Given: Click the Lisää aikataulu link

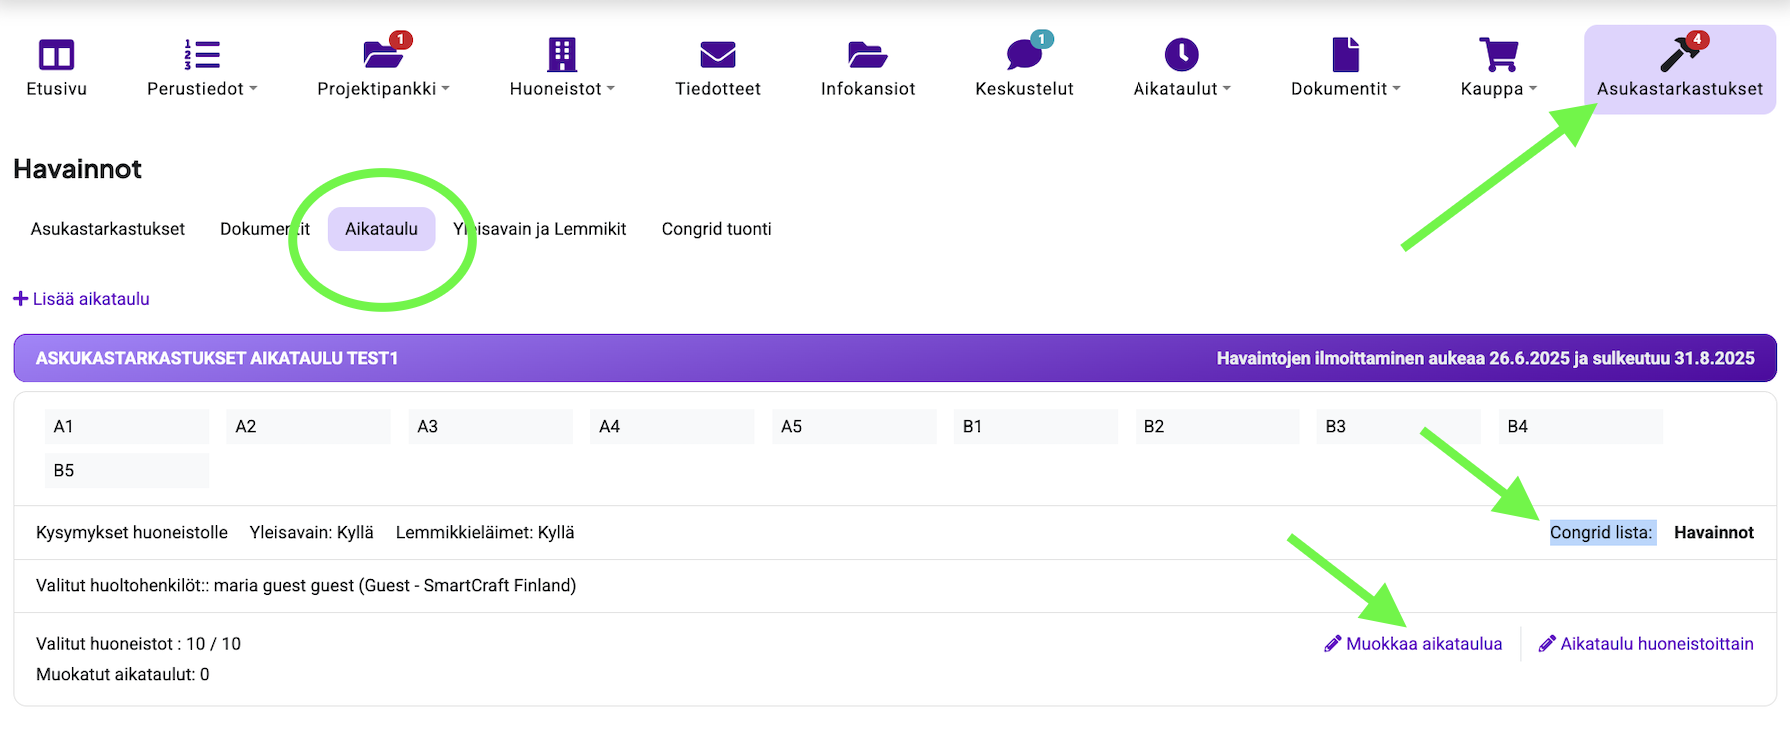Looking at the screenshot, I should point(82,299).
